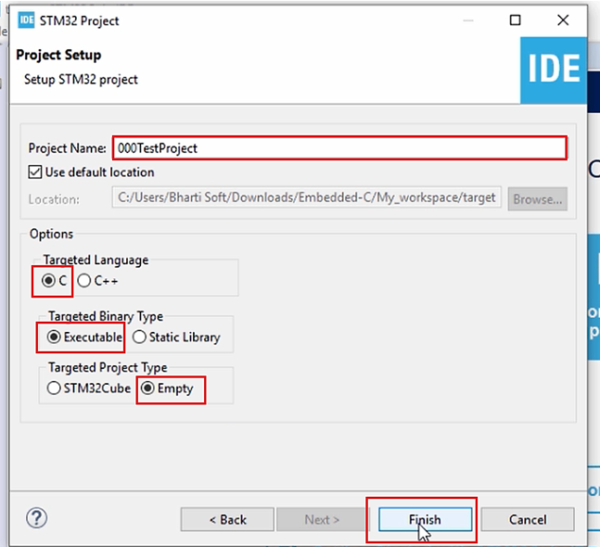The height and width of the screenshot is (547, 600).
Task: Click the disabled Location path field
Action: [x=307, y=198]
